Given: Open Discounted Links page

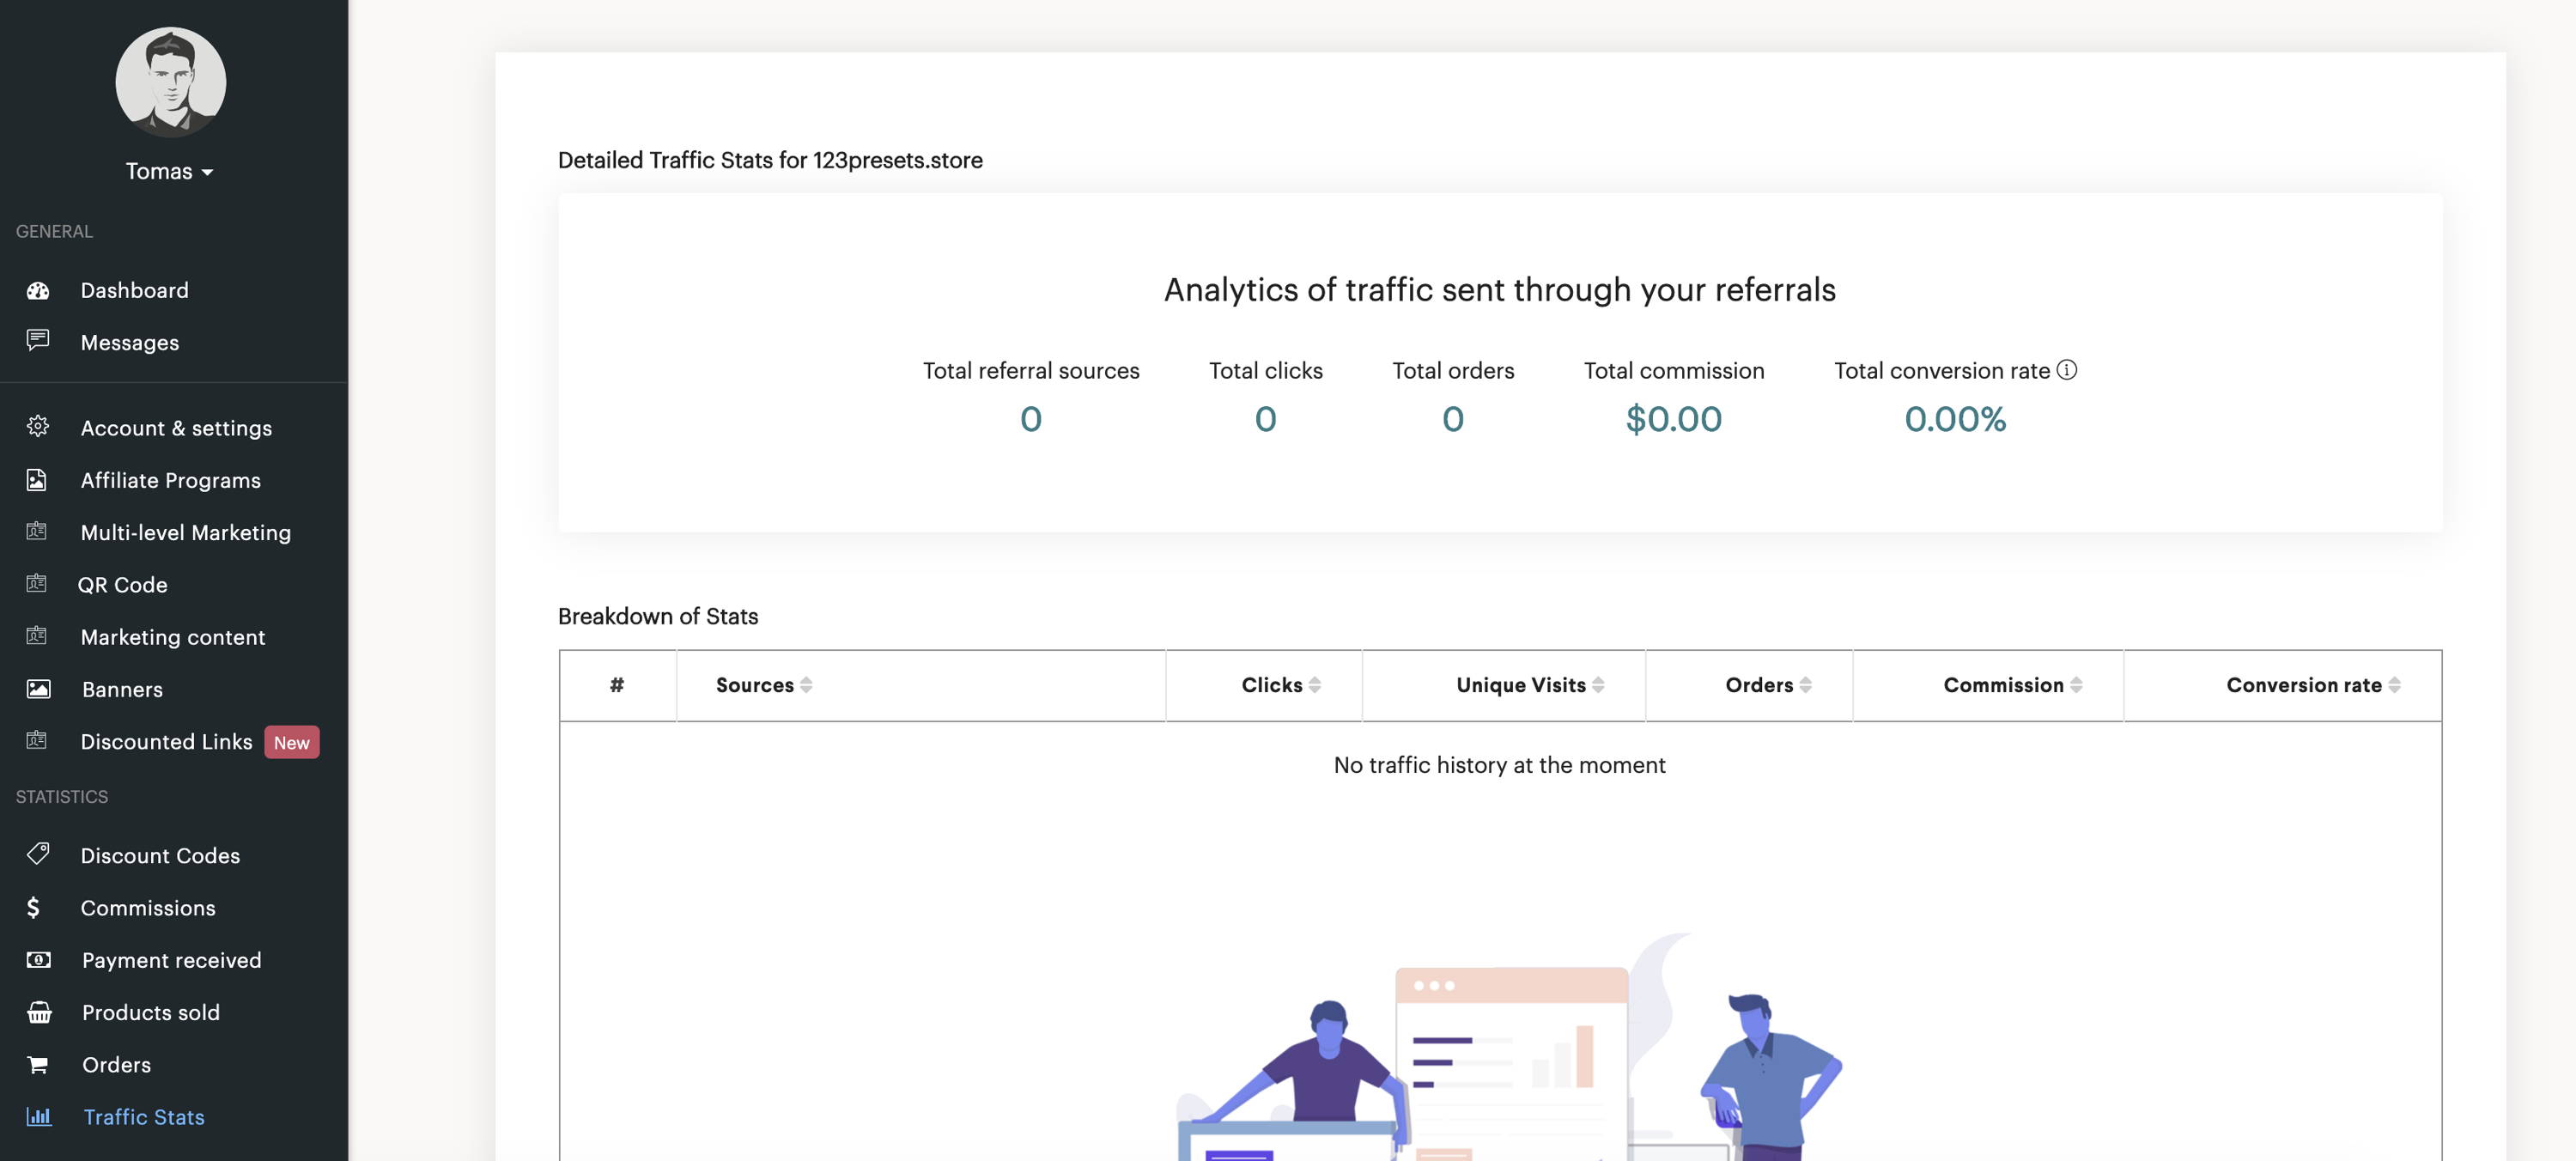Looking at the screenshot, I should (166, 741).
